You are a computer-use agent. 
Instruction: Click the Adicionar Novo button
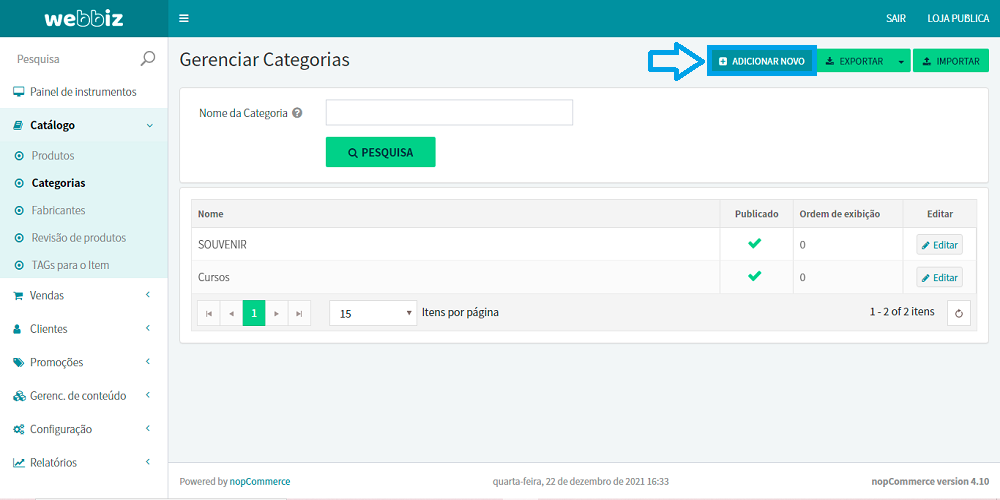(761, 61)
